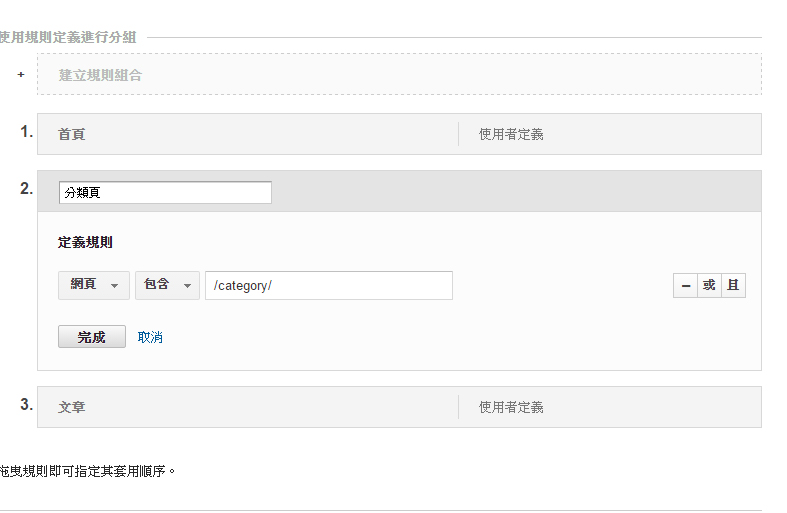This screenshot has height=513, width=787.
Task: Click rule number 2 handle
Action: tap(27, 189)
